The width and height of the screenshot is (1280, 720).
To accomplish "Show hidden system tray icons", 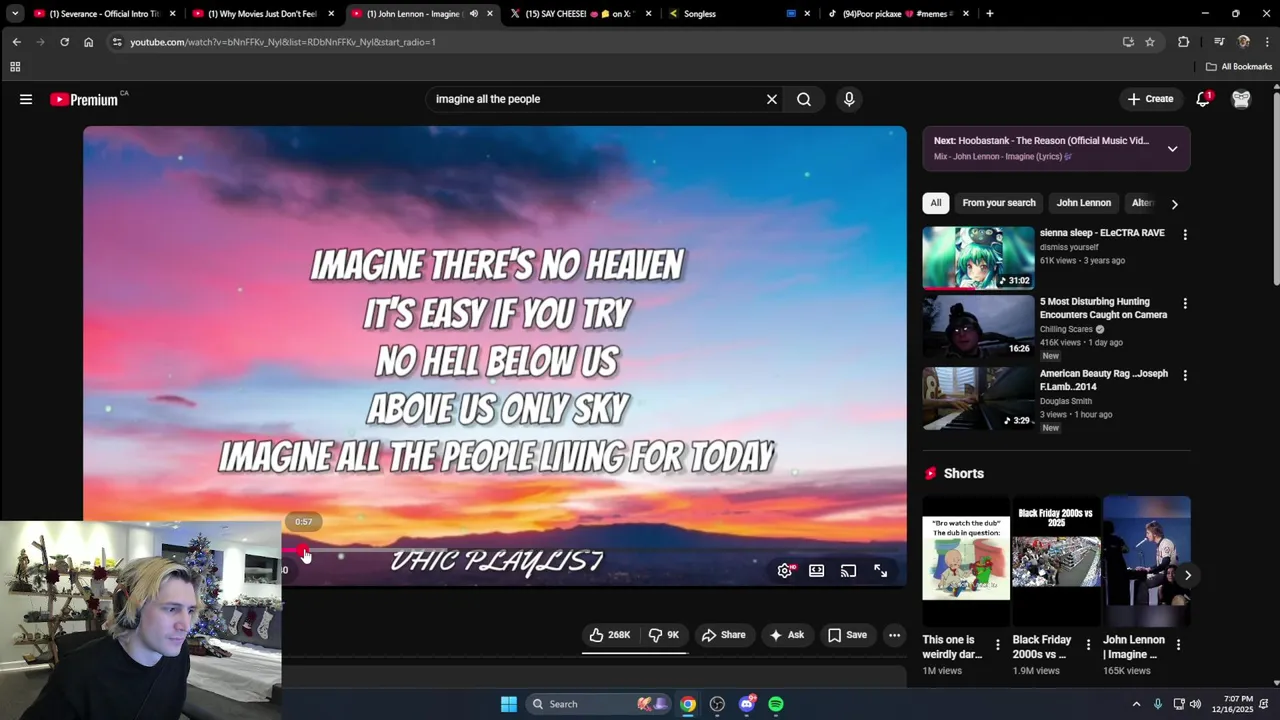I will (1136, 704).
